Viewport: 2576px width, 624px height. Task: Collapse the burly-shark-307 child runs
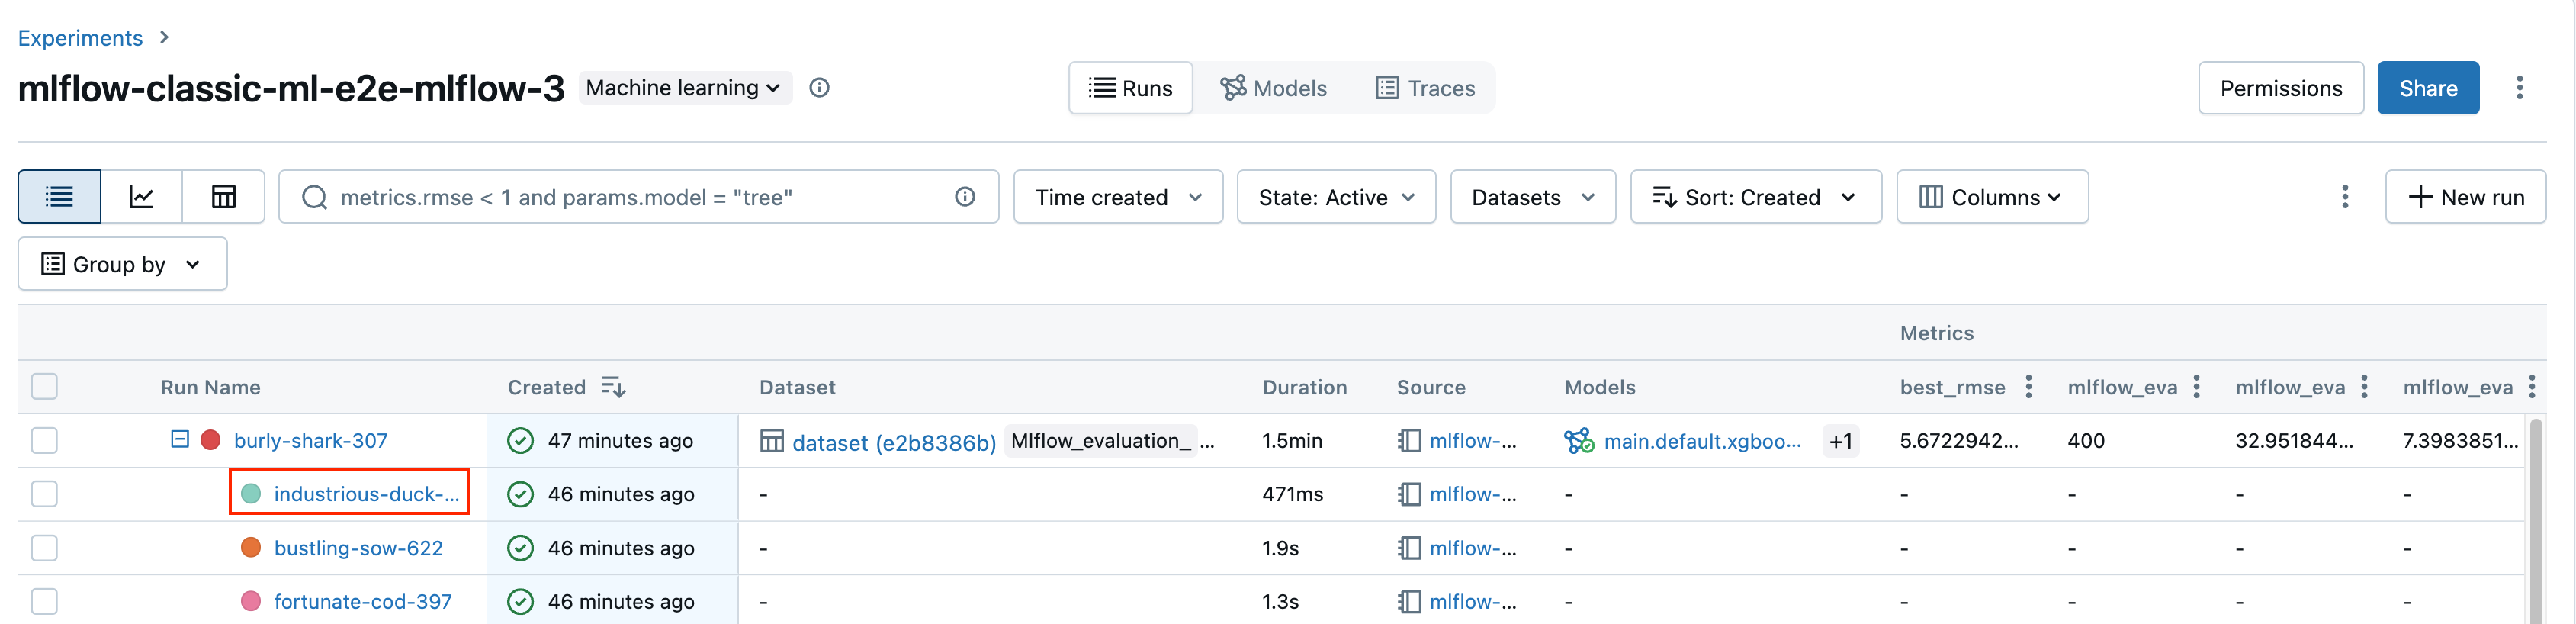point(180,440)
